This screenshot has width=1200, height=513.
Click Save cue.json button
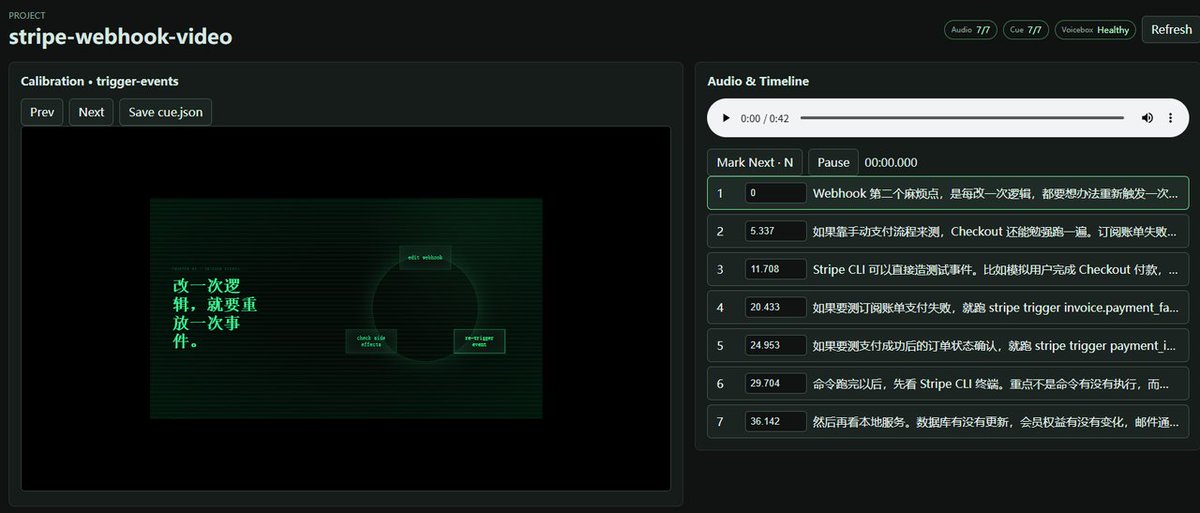(165, 112)
